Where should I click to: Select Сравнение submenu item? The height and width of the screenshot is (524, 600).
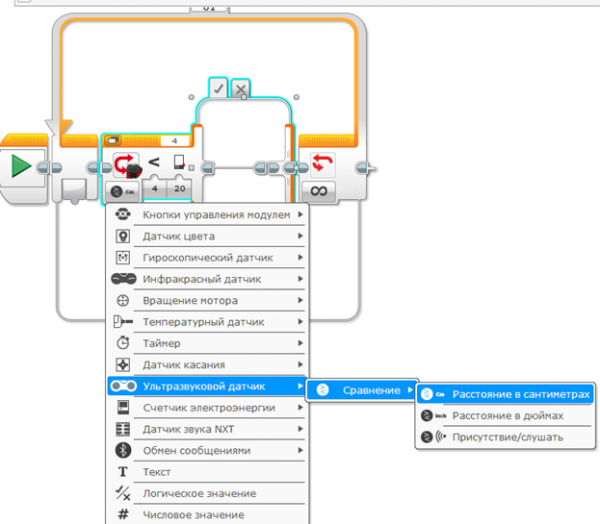pyautogui.click(x=361, y=390)
